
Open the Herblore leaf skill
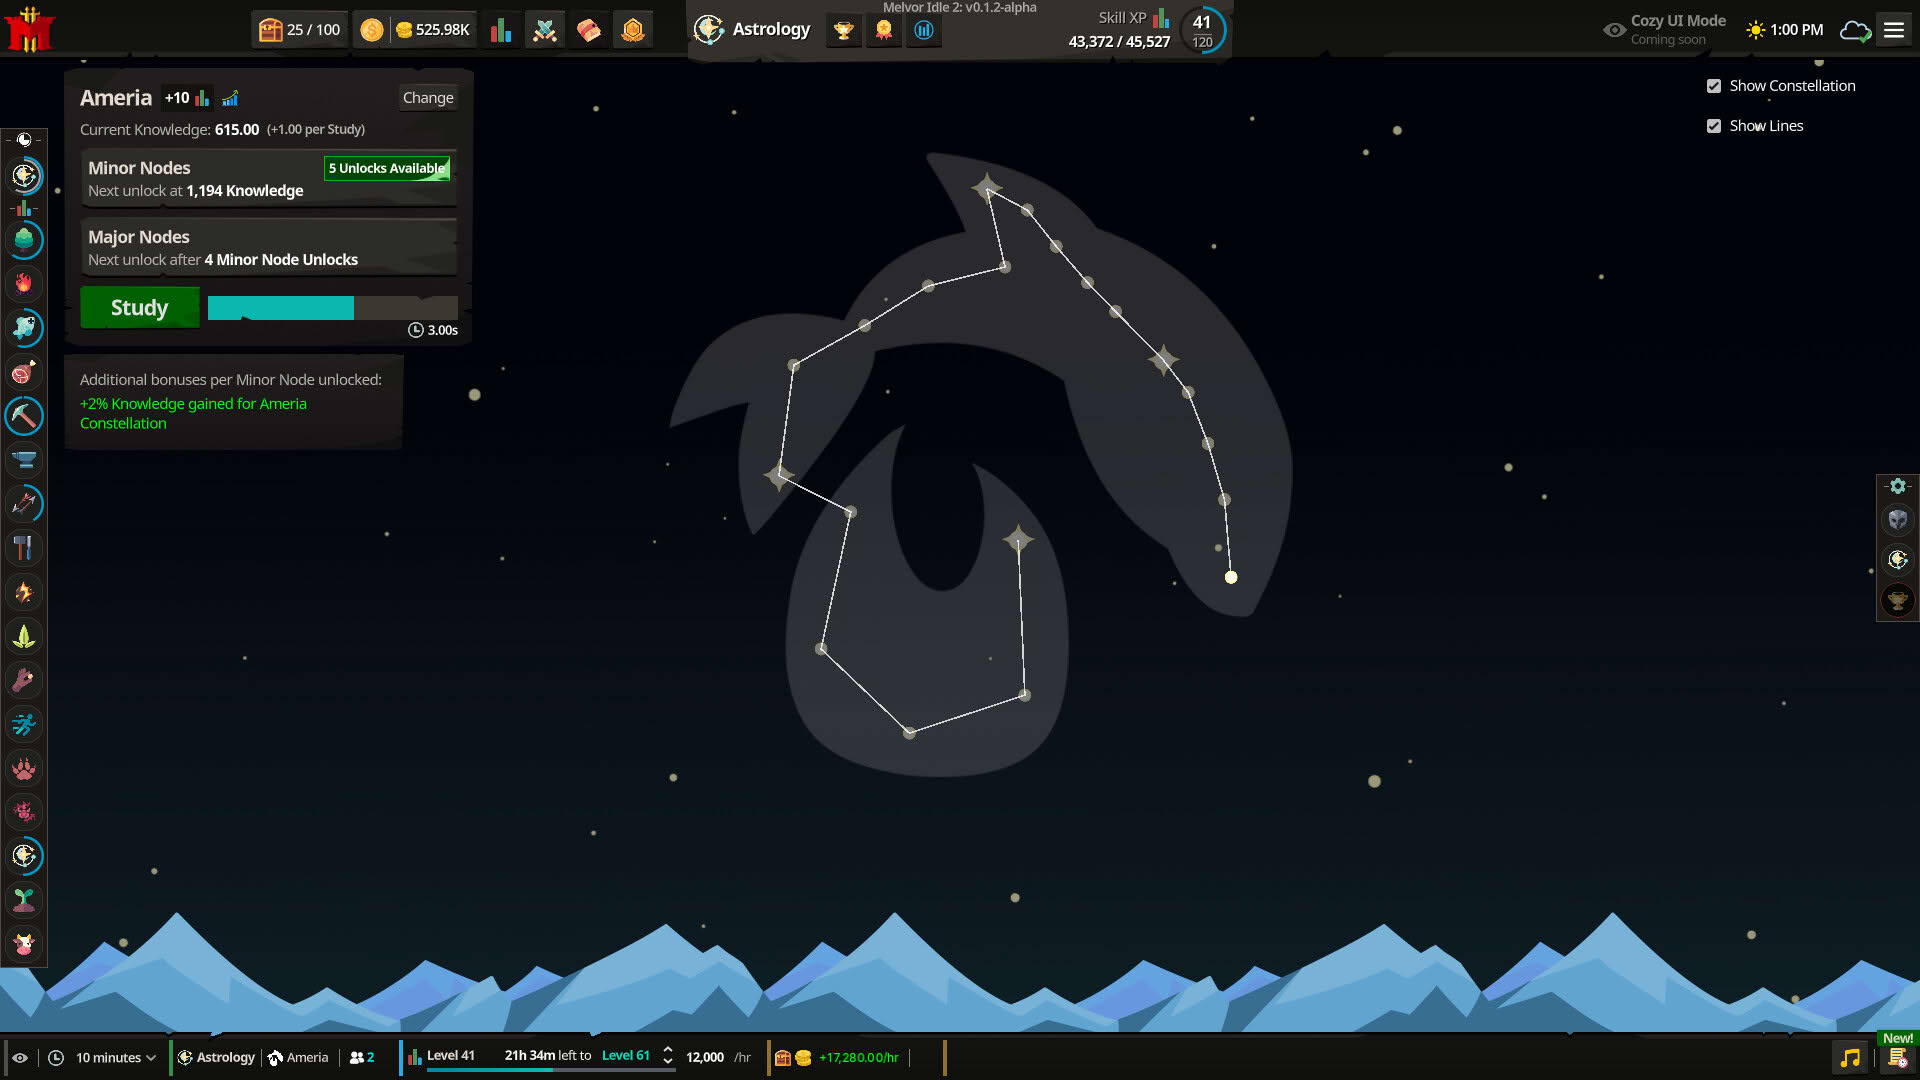point(24,636)
